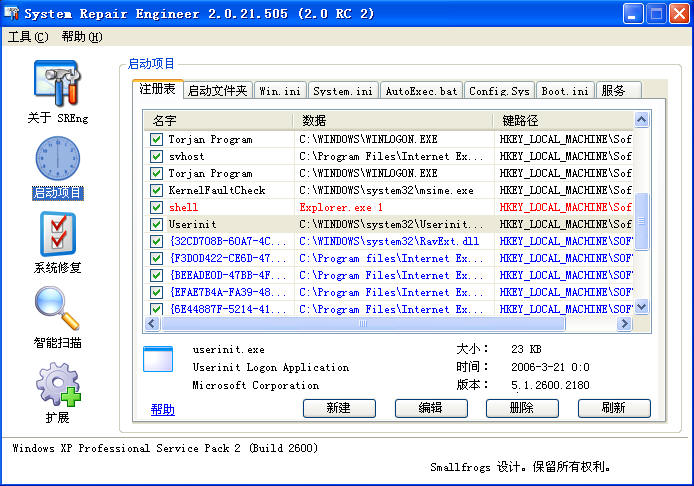Click the Windows XP Professional status text

165,448
